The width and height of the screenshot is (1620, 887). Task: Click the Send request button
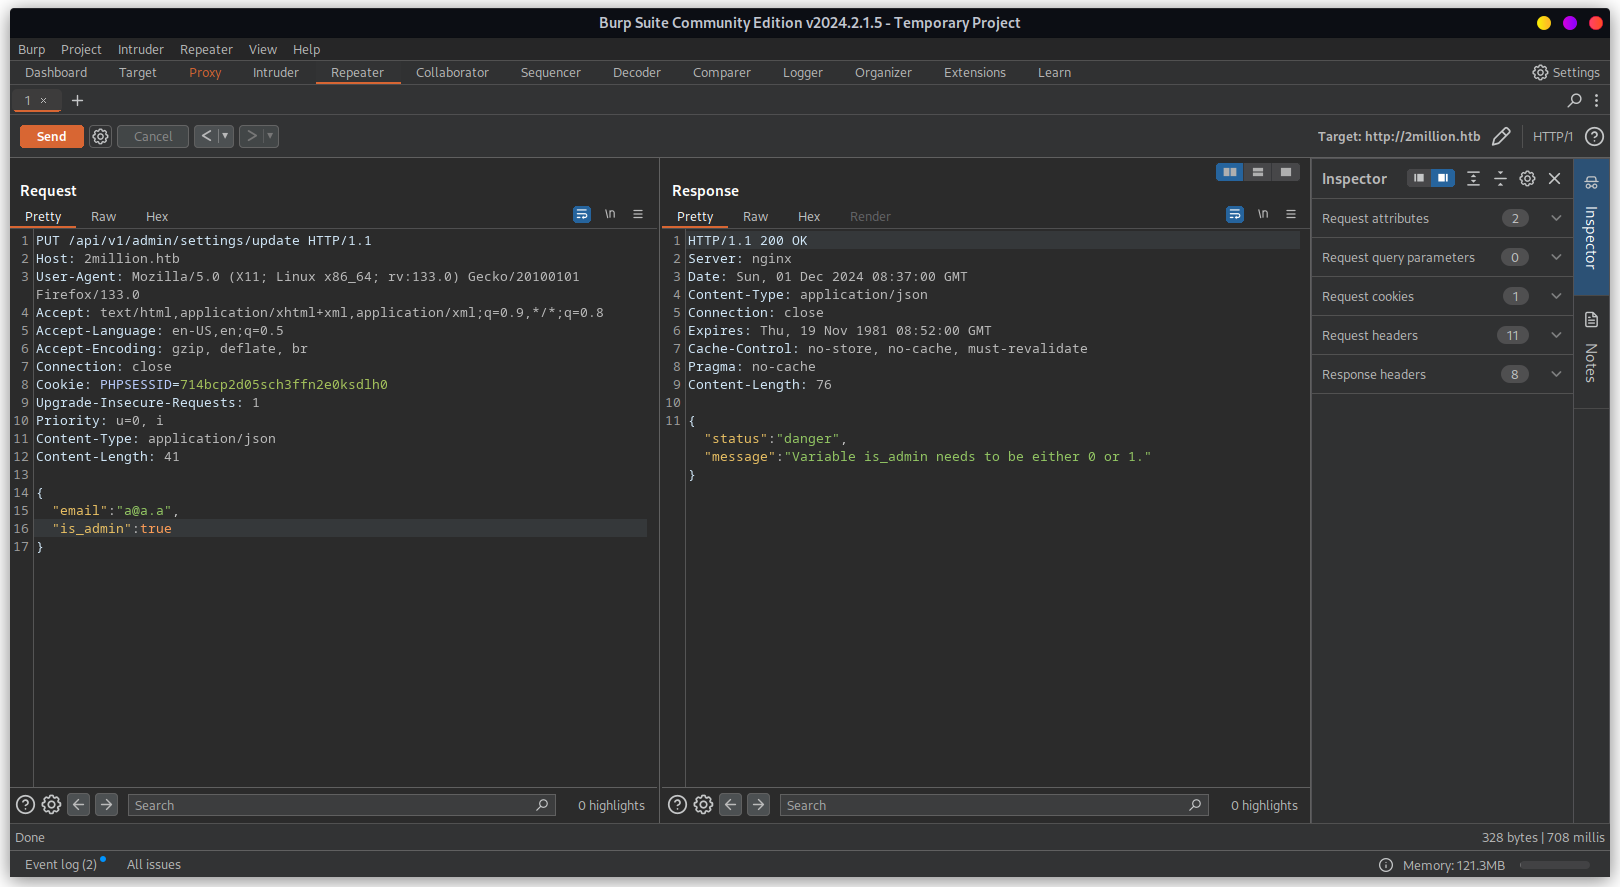point(52,136)
